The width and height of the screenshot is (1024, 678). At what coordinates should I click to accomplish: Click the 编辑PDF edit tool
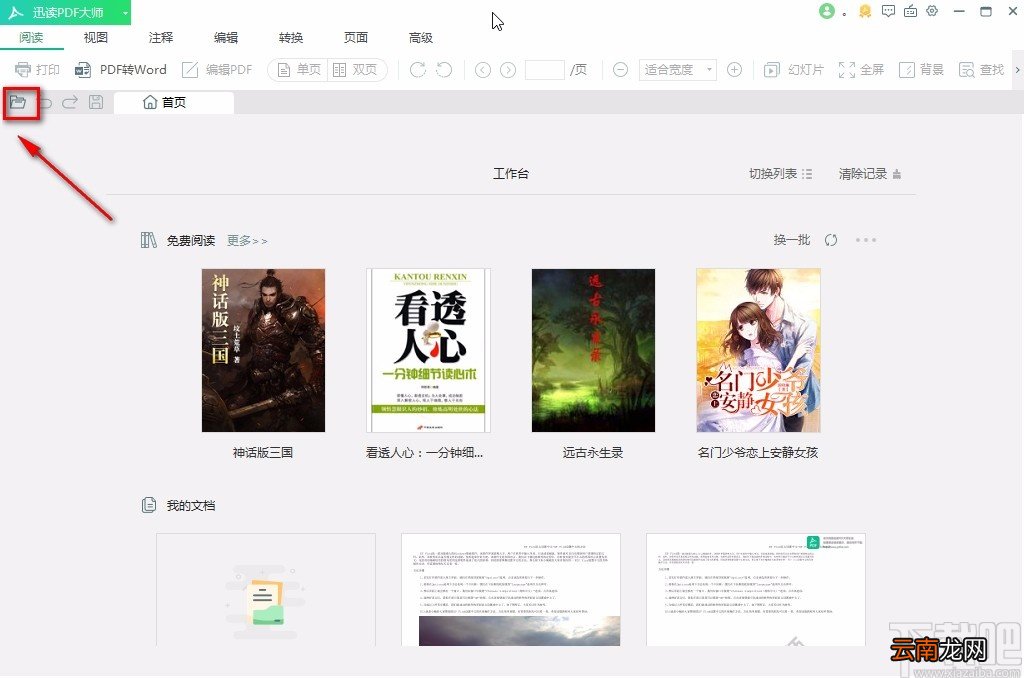point(217,69)
